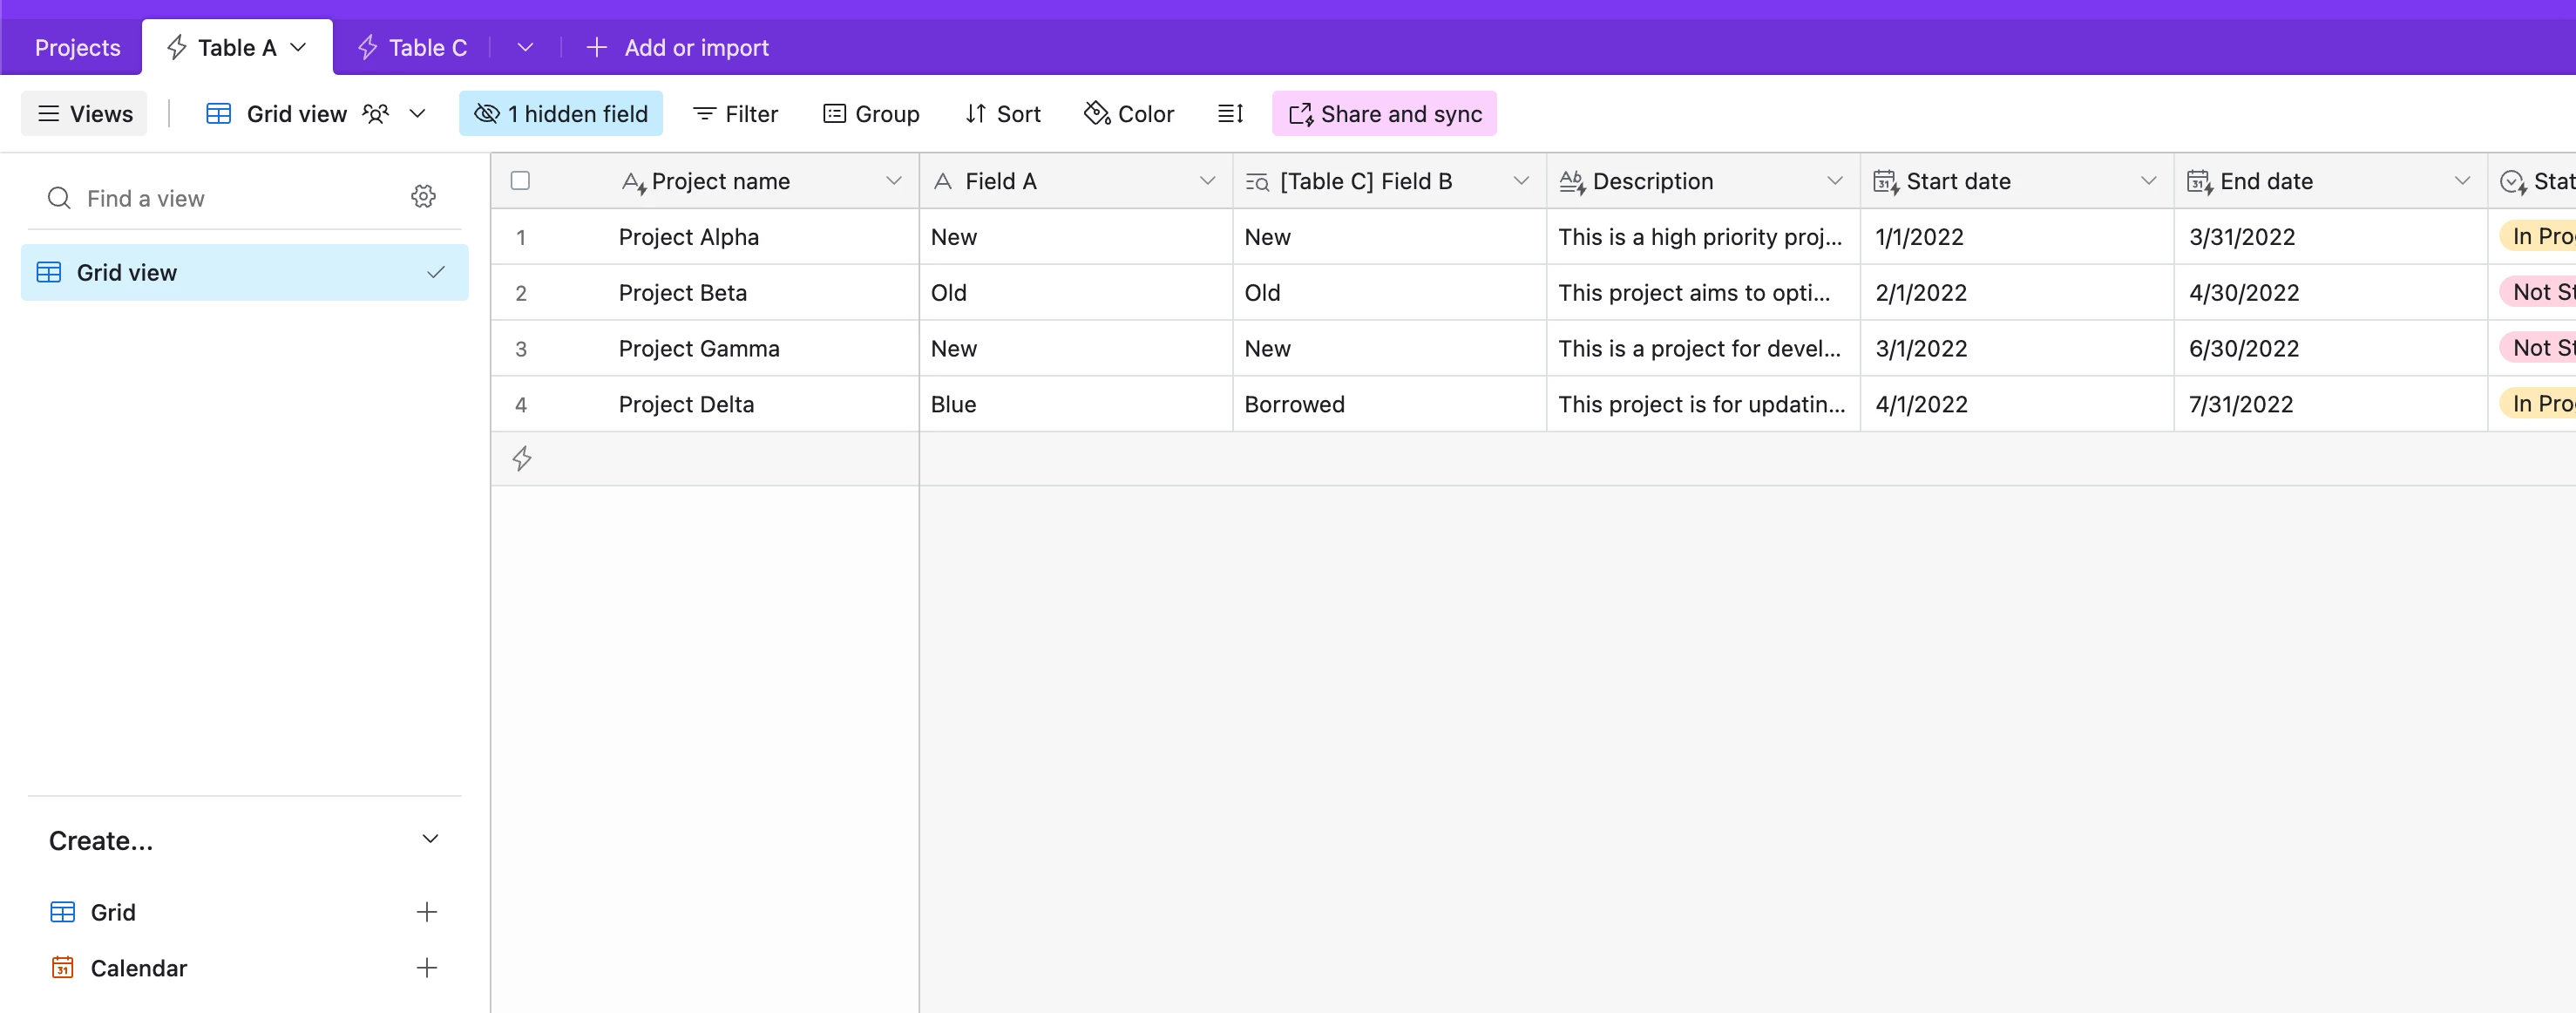Open End date column dropdown
Image resolution: width=2576 pixels, height=1013 pixels.
point(2463,181)
